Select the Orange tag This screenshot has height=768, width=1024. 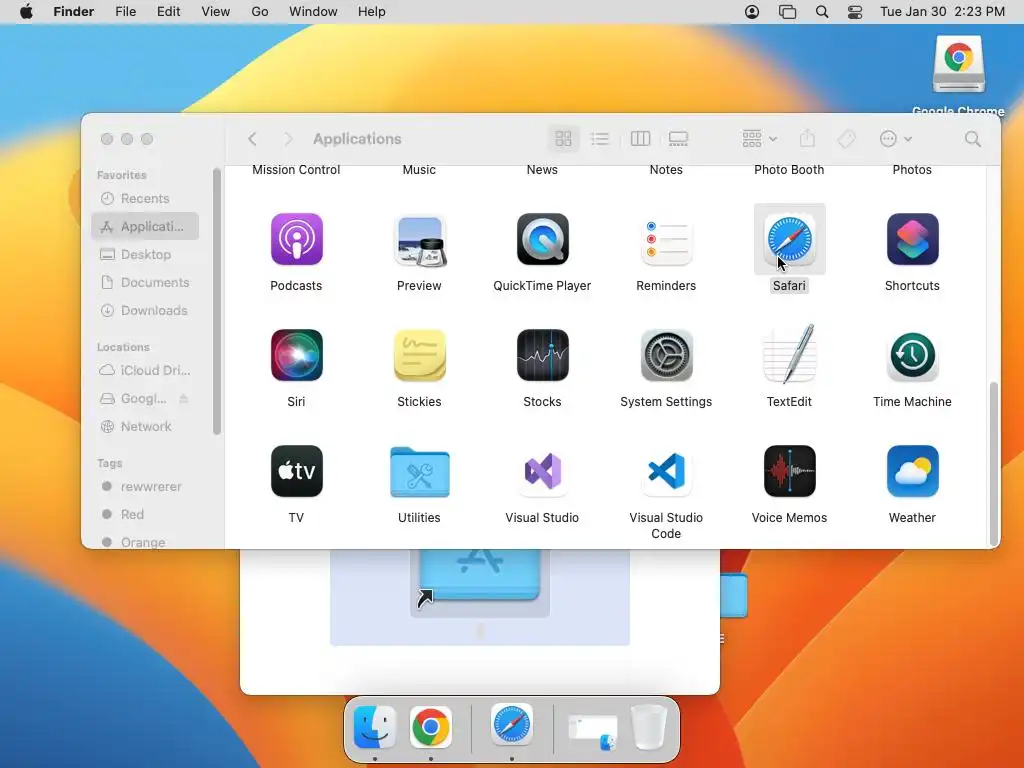coord(145,542)
